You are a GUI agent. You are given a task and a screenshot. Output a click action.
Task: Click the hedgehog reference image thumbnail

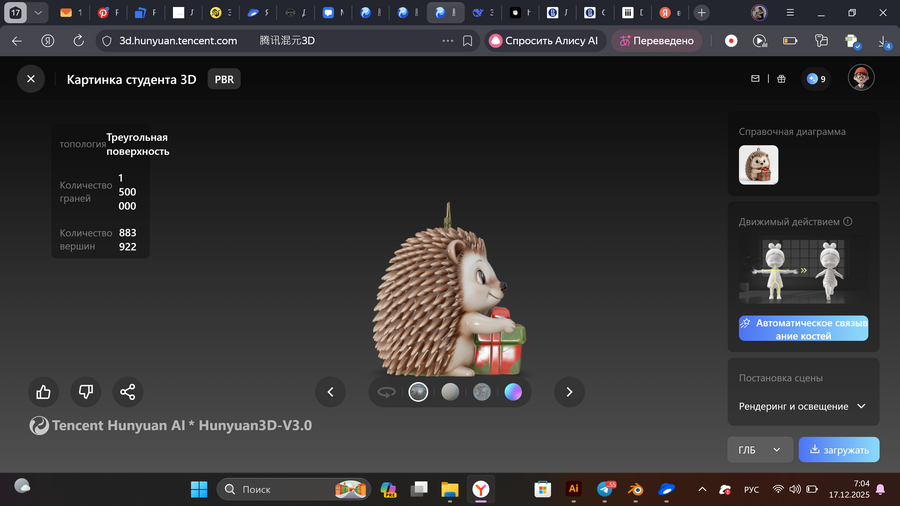pos(758,165)
